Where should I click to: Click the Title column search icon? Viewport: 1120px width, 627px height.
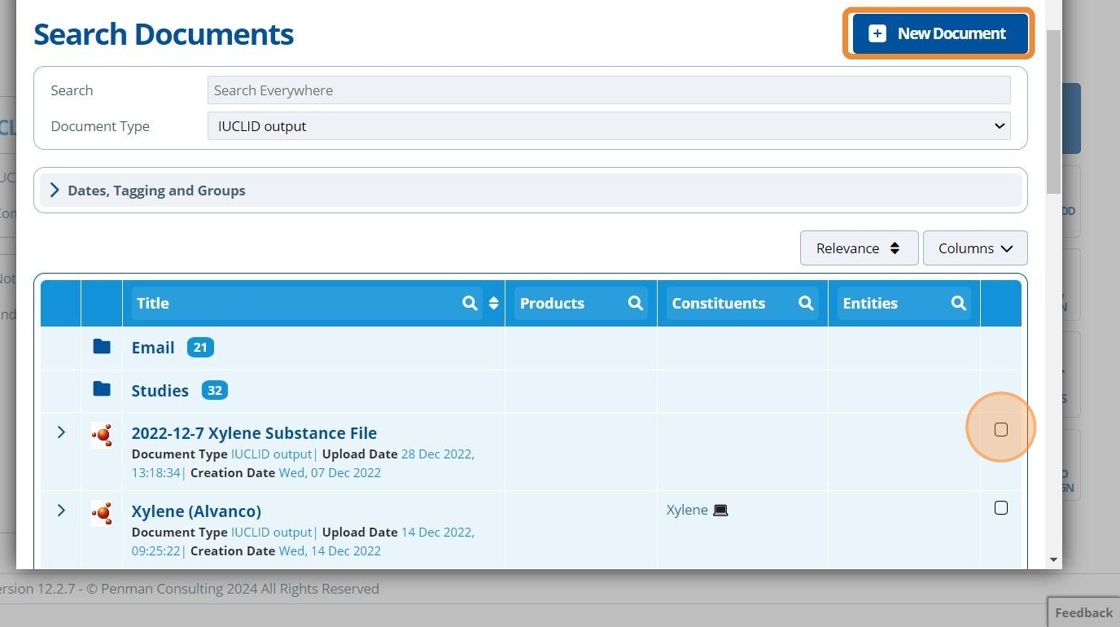469,303
